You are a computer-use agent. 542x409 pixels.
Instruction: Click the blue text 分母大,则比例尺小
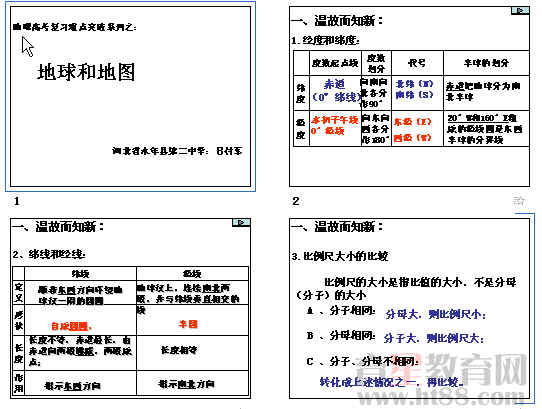click(436, 314)
